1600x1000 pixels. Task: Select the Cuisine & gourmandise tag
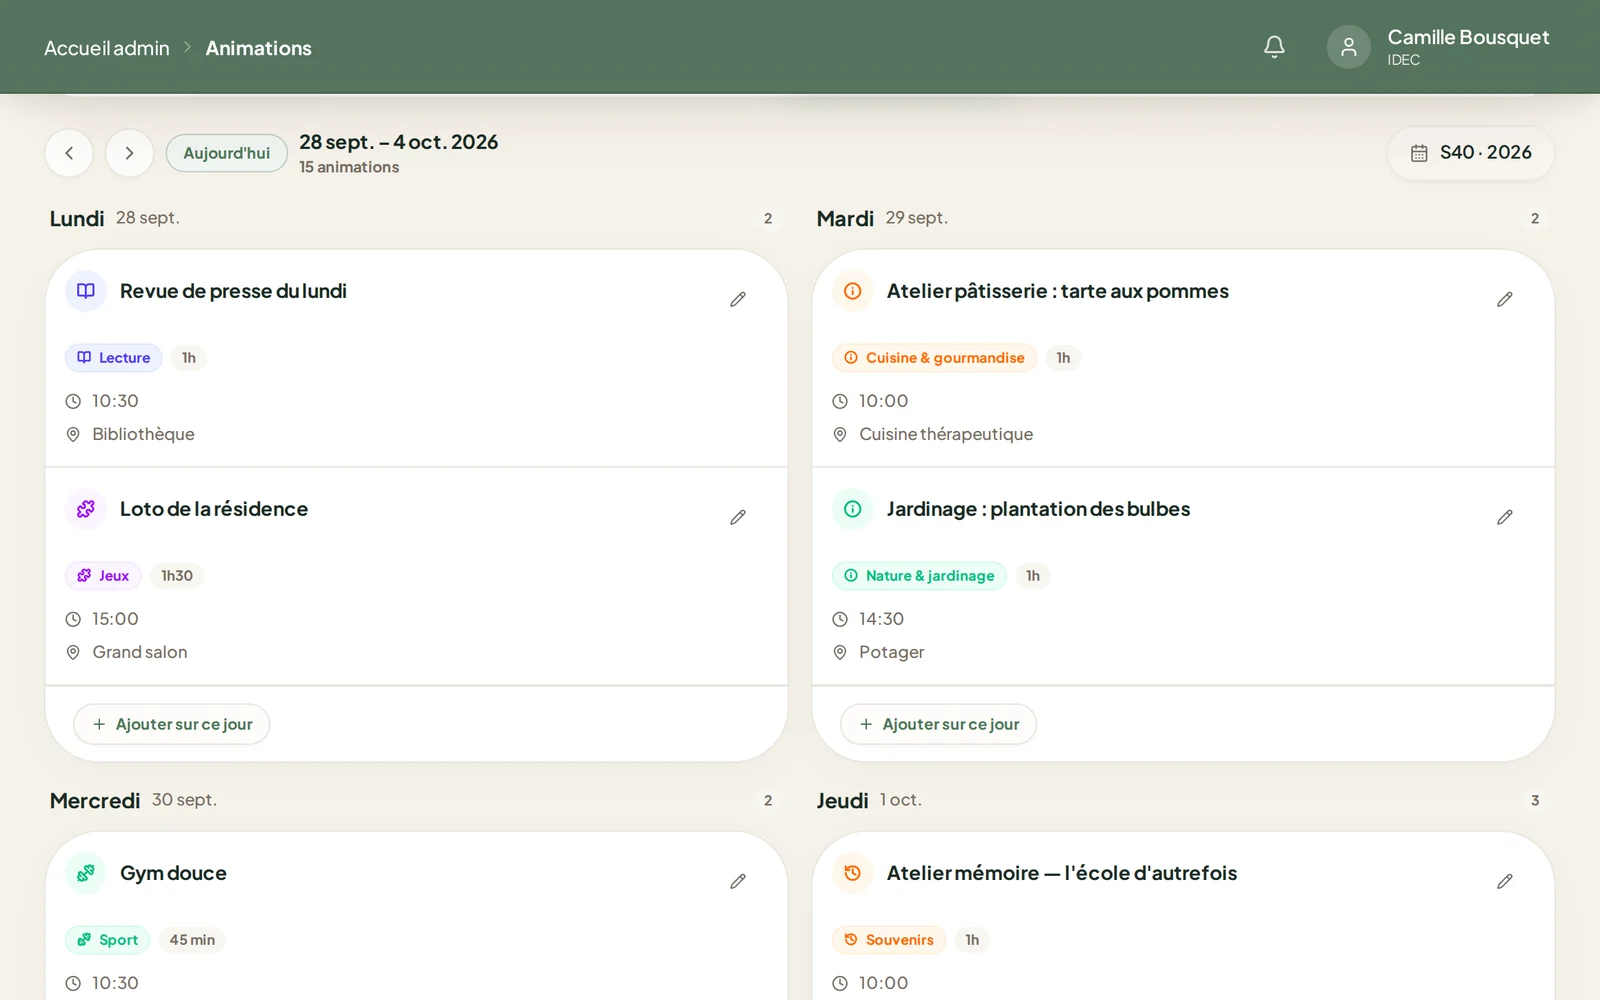coord(935,358)
